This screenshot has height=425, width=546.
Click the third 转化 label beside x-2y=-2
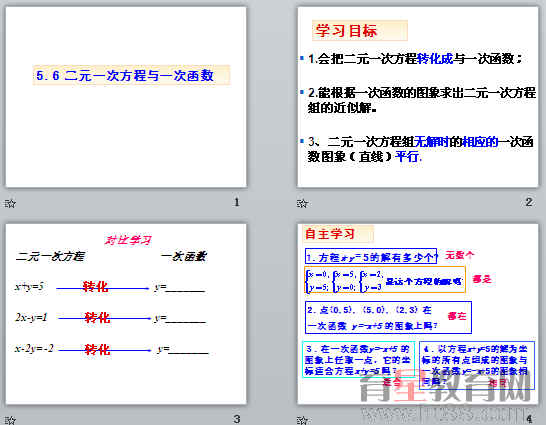pos(97,349)
